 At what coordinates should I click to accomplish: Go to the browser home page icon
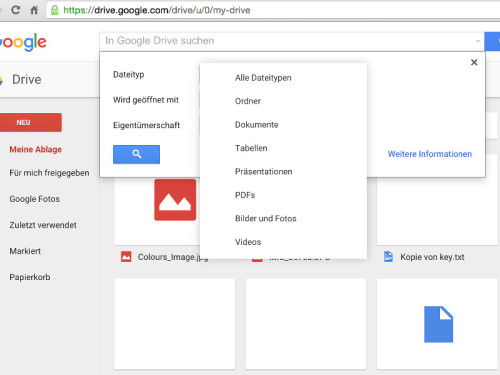tap(34, 10)
